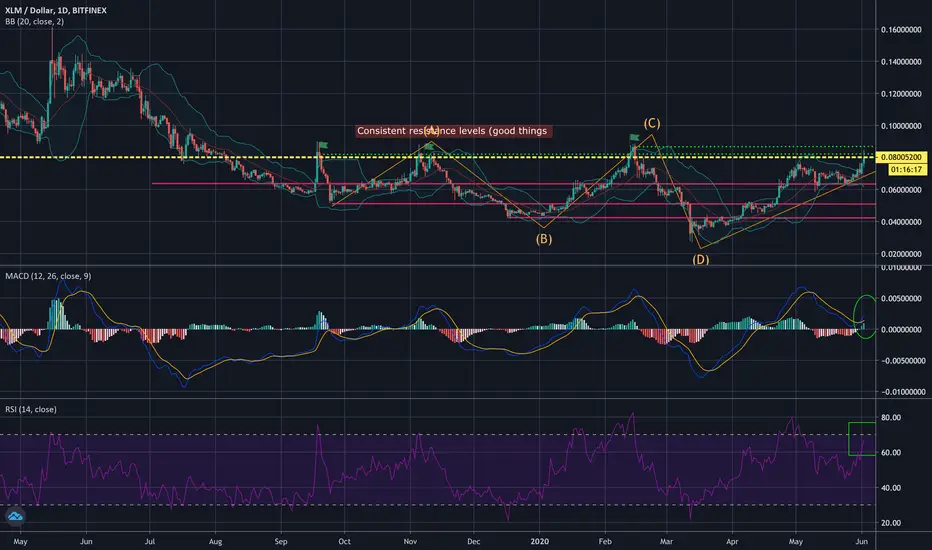Viewport: 932px width, 550px height.
Task: Select the (B) wave label
Action: [544, 239]
